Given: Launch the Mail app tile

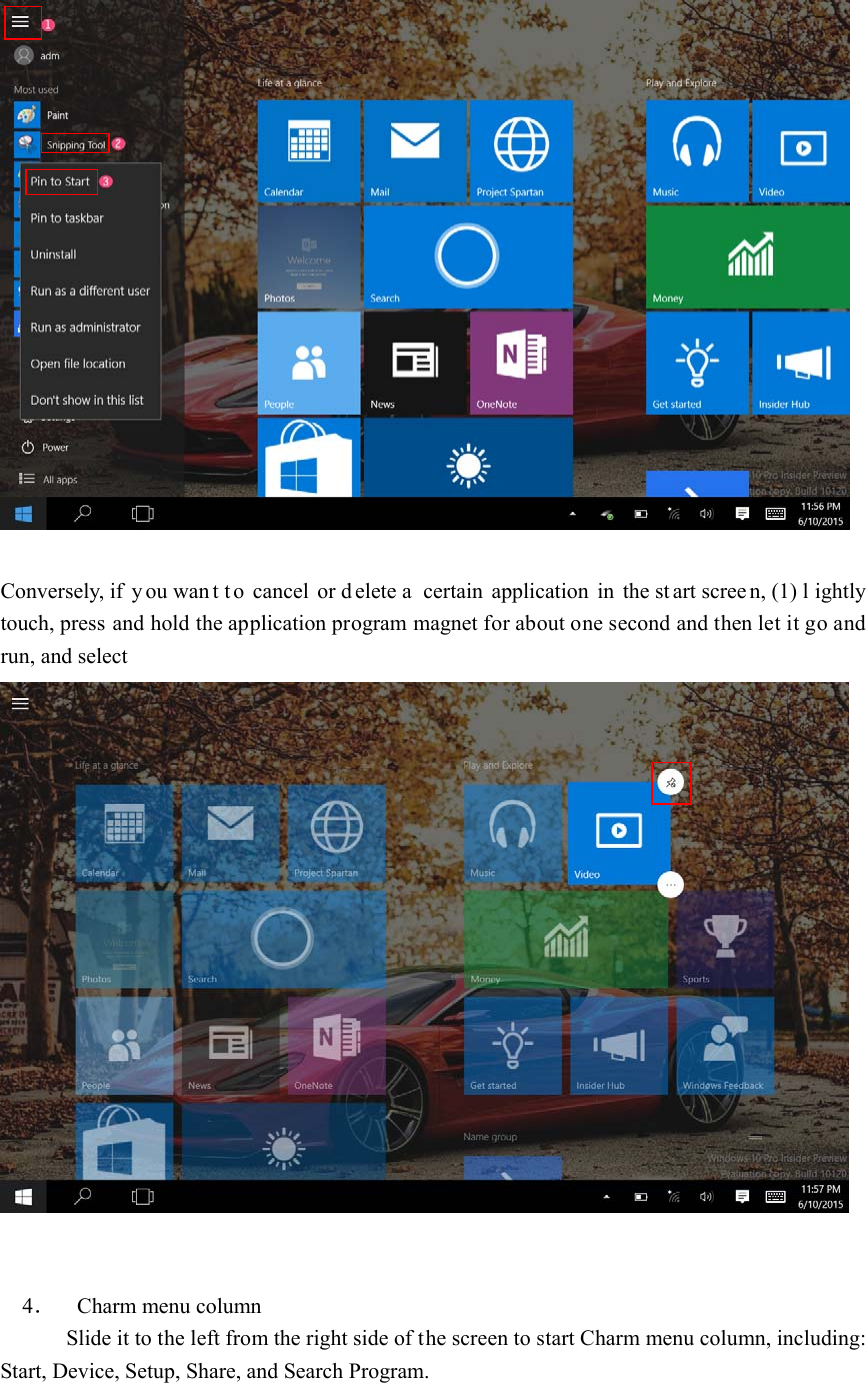Looking at the screenshot, I should point(415,150).
